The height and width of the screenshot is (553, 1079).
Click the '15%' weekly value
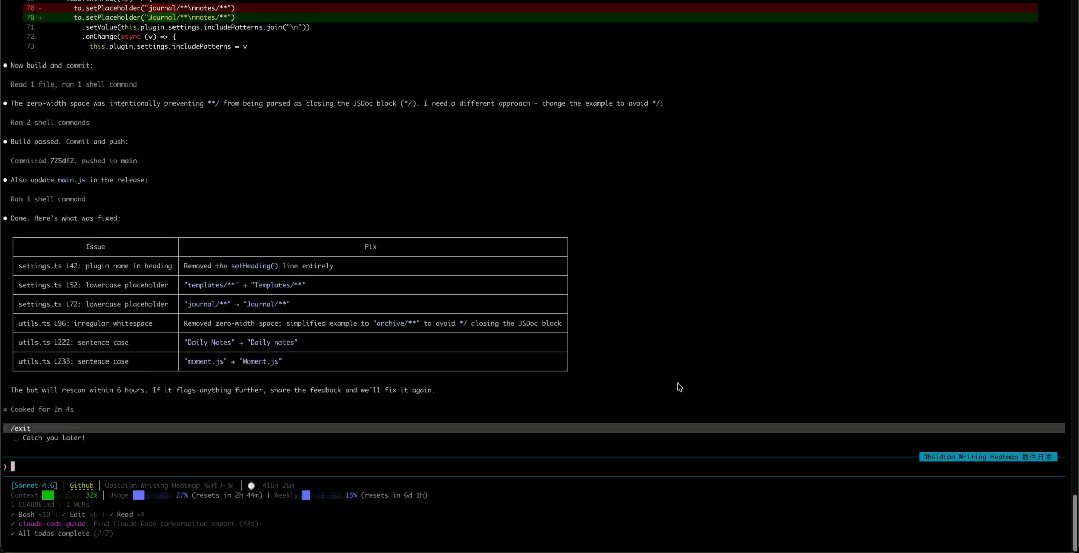click(x=351, y=495)
